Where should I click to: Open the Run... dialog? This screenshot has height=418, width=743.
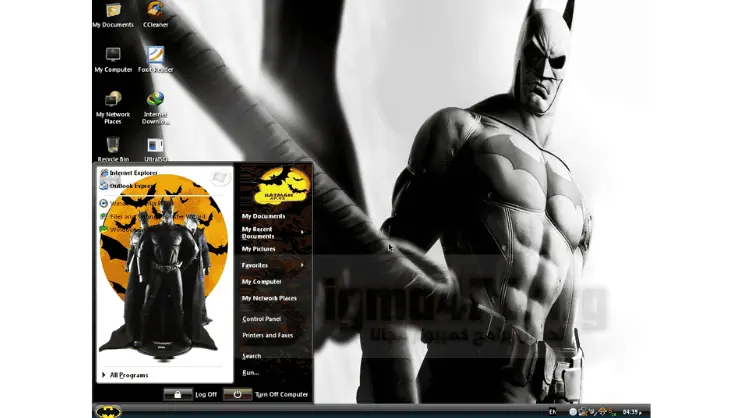[x=251, y=373]
